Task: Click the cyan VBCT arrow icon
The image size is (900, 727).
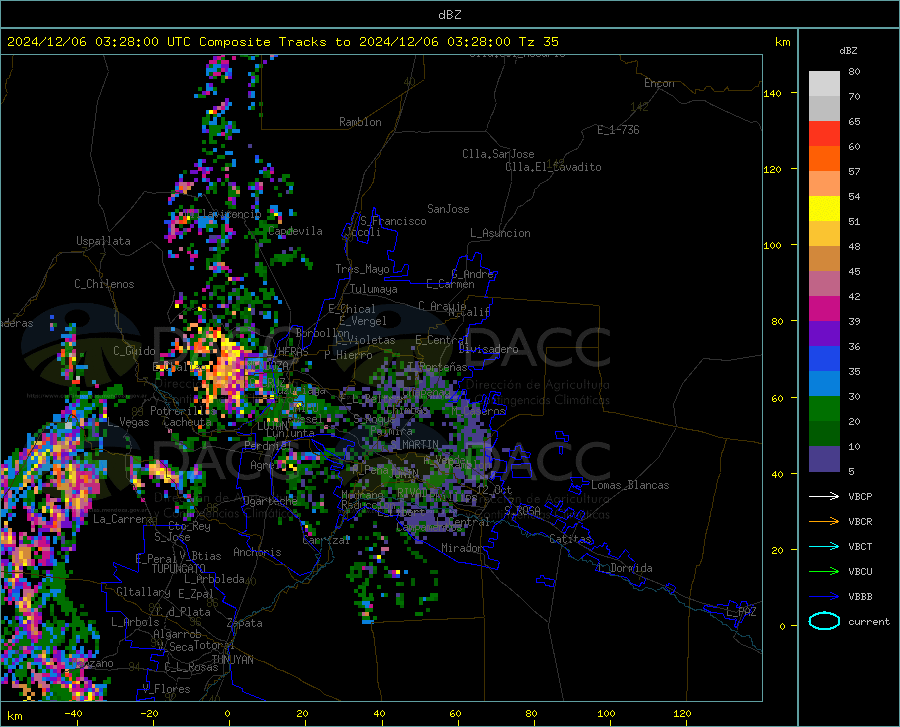Action: (x=824, y=546)
